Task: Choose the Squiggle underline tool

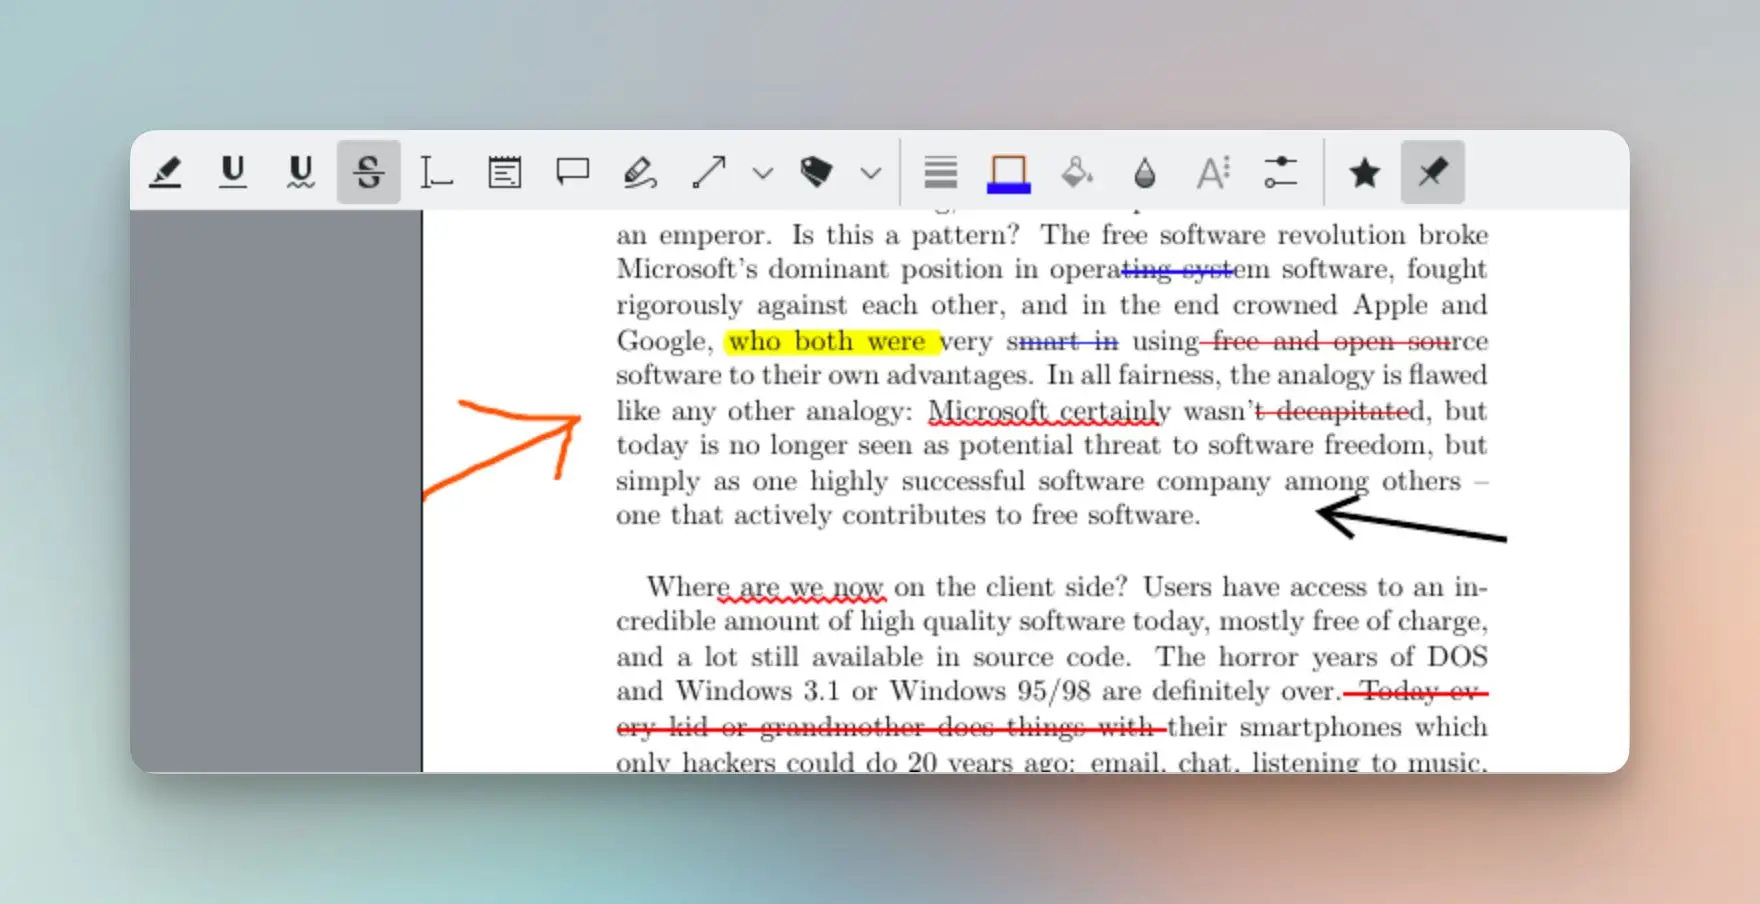Action: [x=300, y=172]
